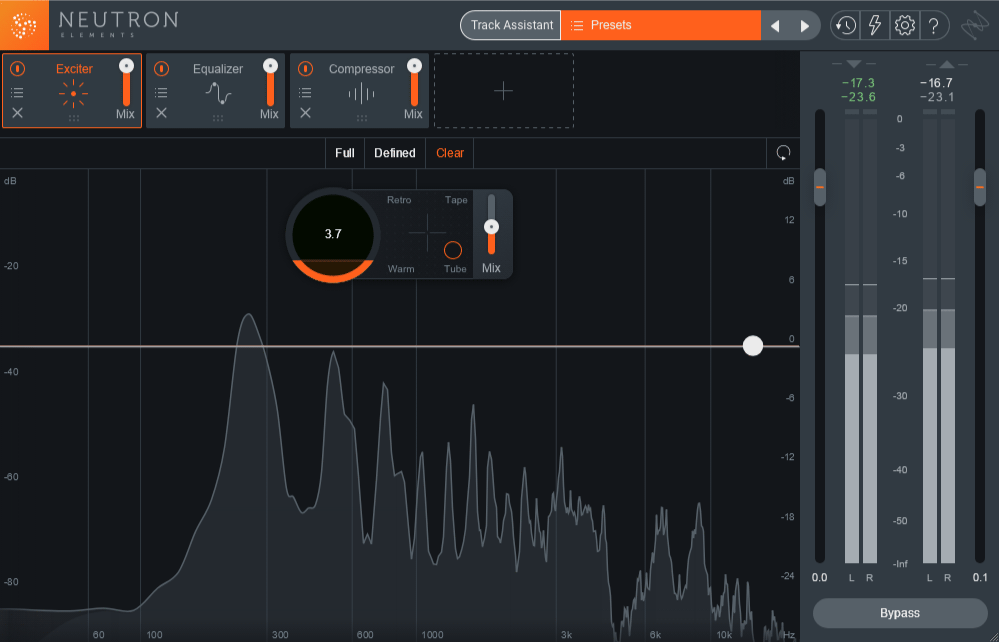
Task: Click the Equalizer module title label
Action: tap(218, 69)
